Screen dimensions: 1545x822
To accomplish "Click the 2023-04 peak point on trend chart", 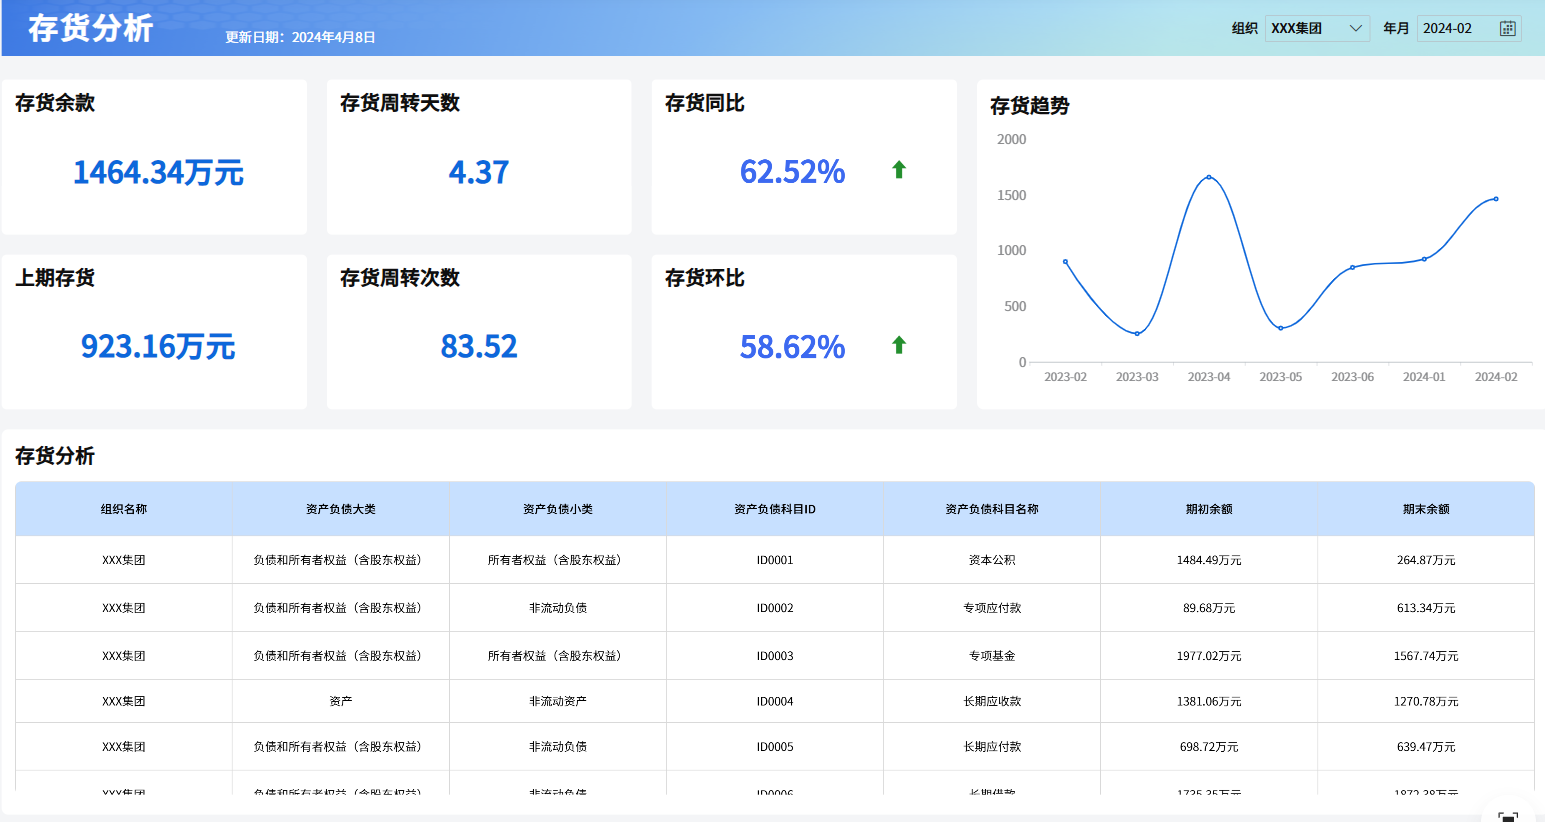I will [x=1209, y=177].
